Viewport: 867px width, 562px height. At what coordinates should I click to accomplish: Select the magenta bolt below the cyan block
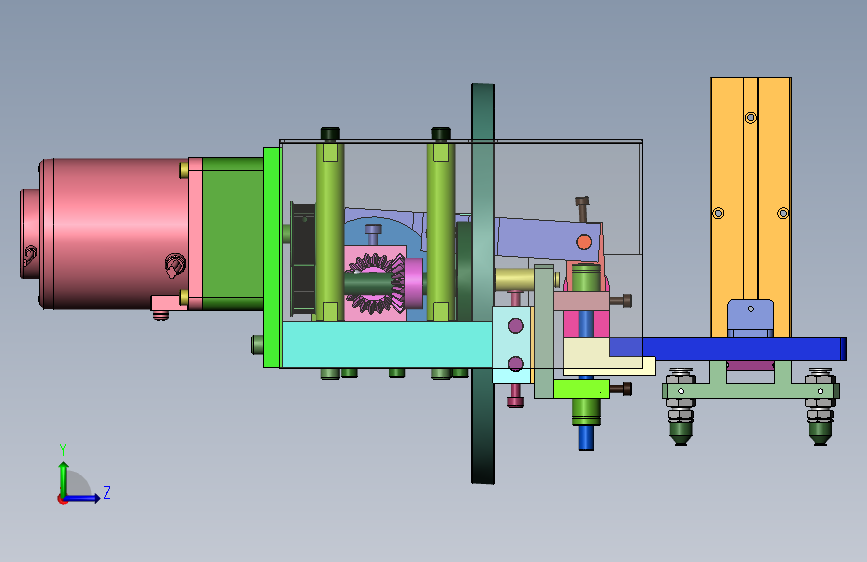tap(515, 396)
